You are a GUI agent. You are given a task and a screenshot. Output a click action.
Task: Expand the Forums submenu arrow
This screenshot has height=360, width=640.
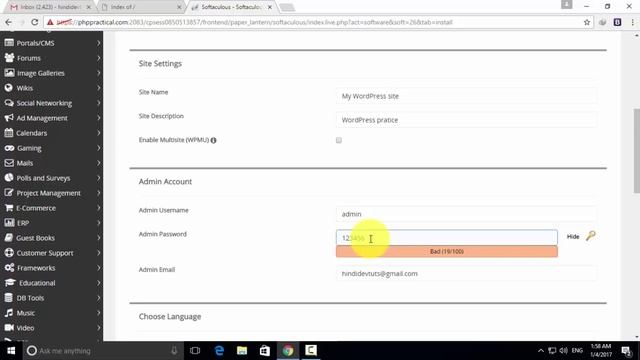(98, 58)
